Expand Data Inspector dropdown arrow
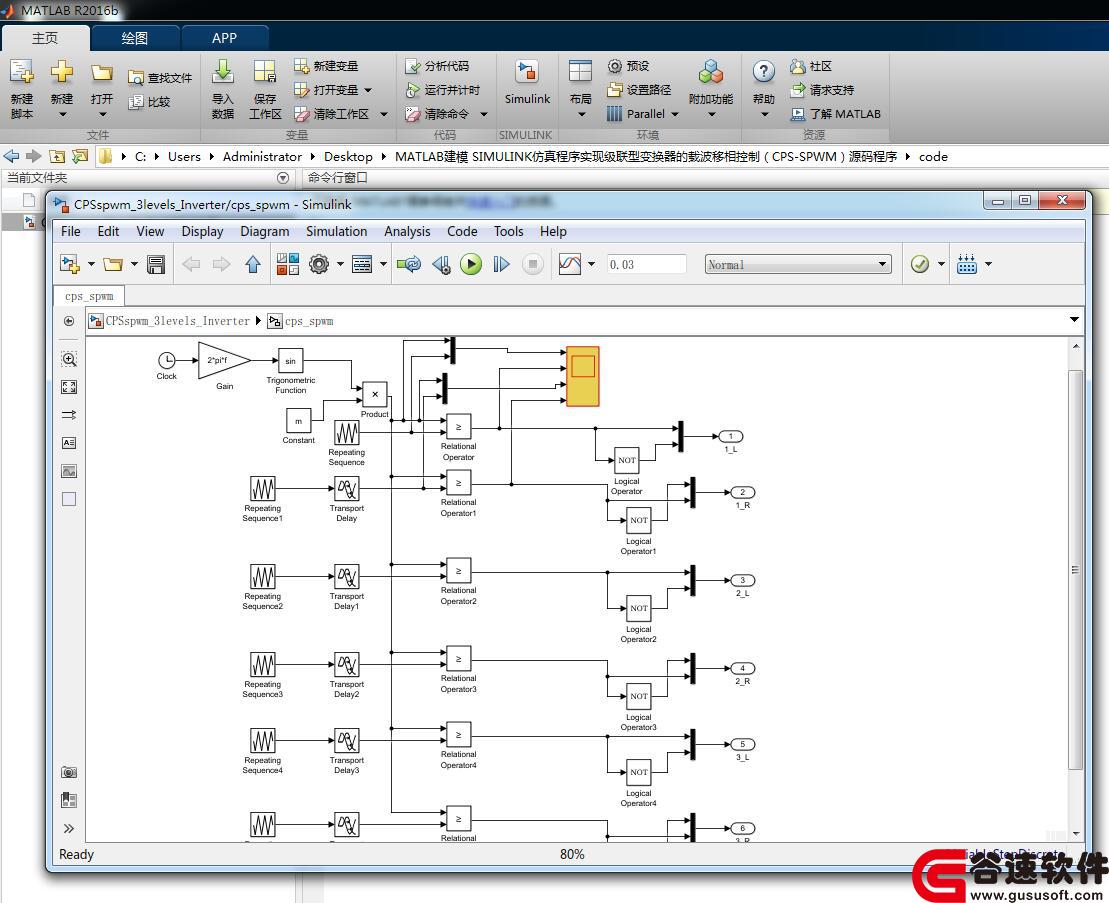1109x903 pixels. tap(591, 264)
